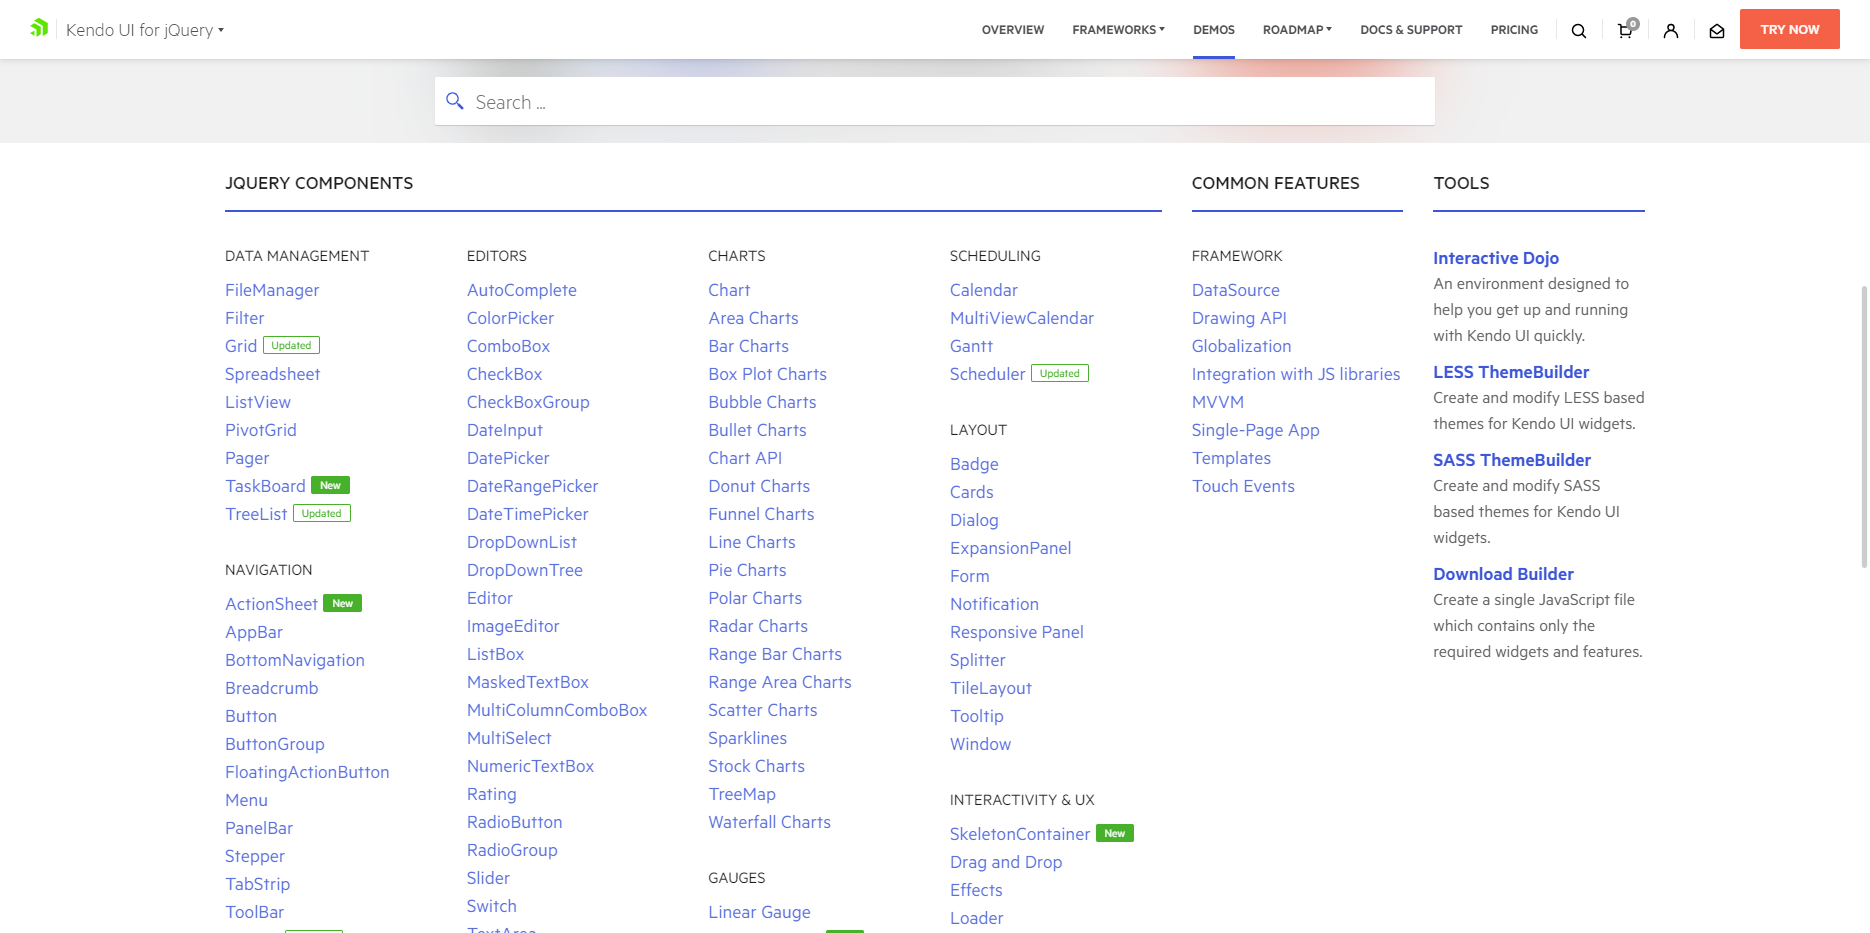This screenshot has width=1870, height=933.
Task: Click the Progress Kendo UI logo icon
Action: coord(39,28)
